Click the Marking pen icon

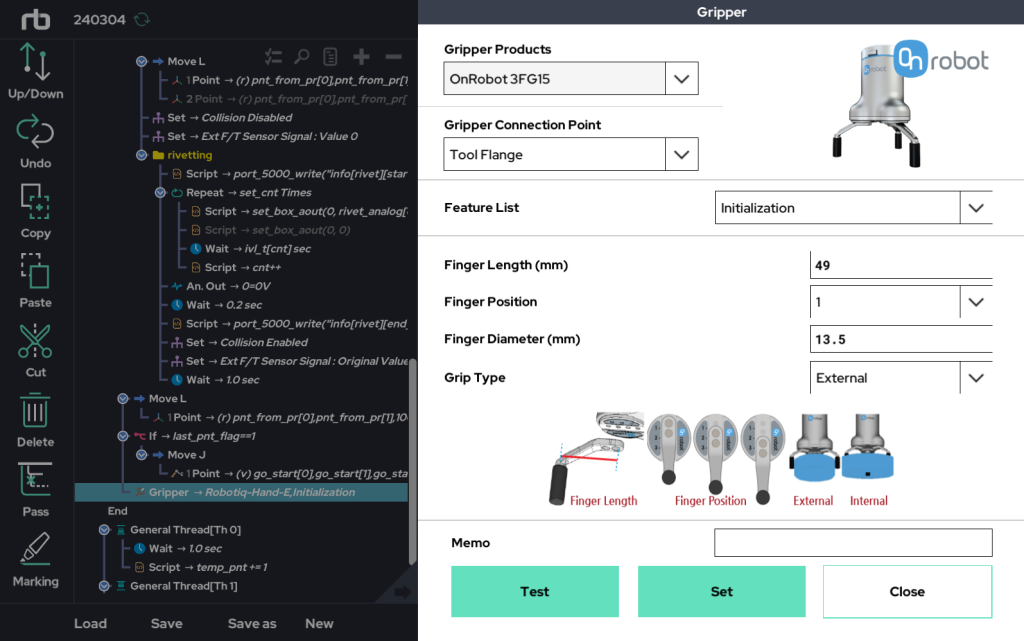tap(35, 549)
